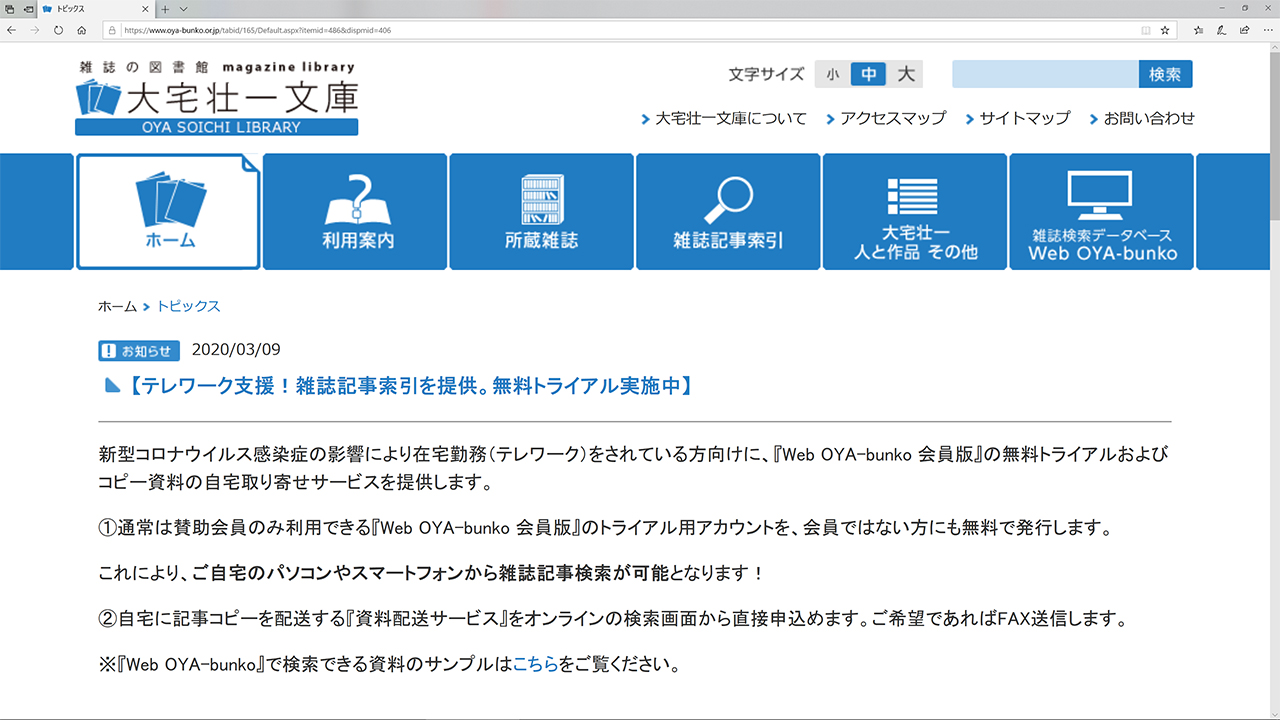Click the date 2020/03/09
This screenshot has height=720, width=1280.
coord(236,350)
